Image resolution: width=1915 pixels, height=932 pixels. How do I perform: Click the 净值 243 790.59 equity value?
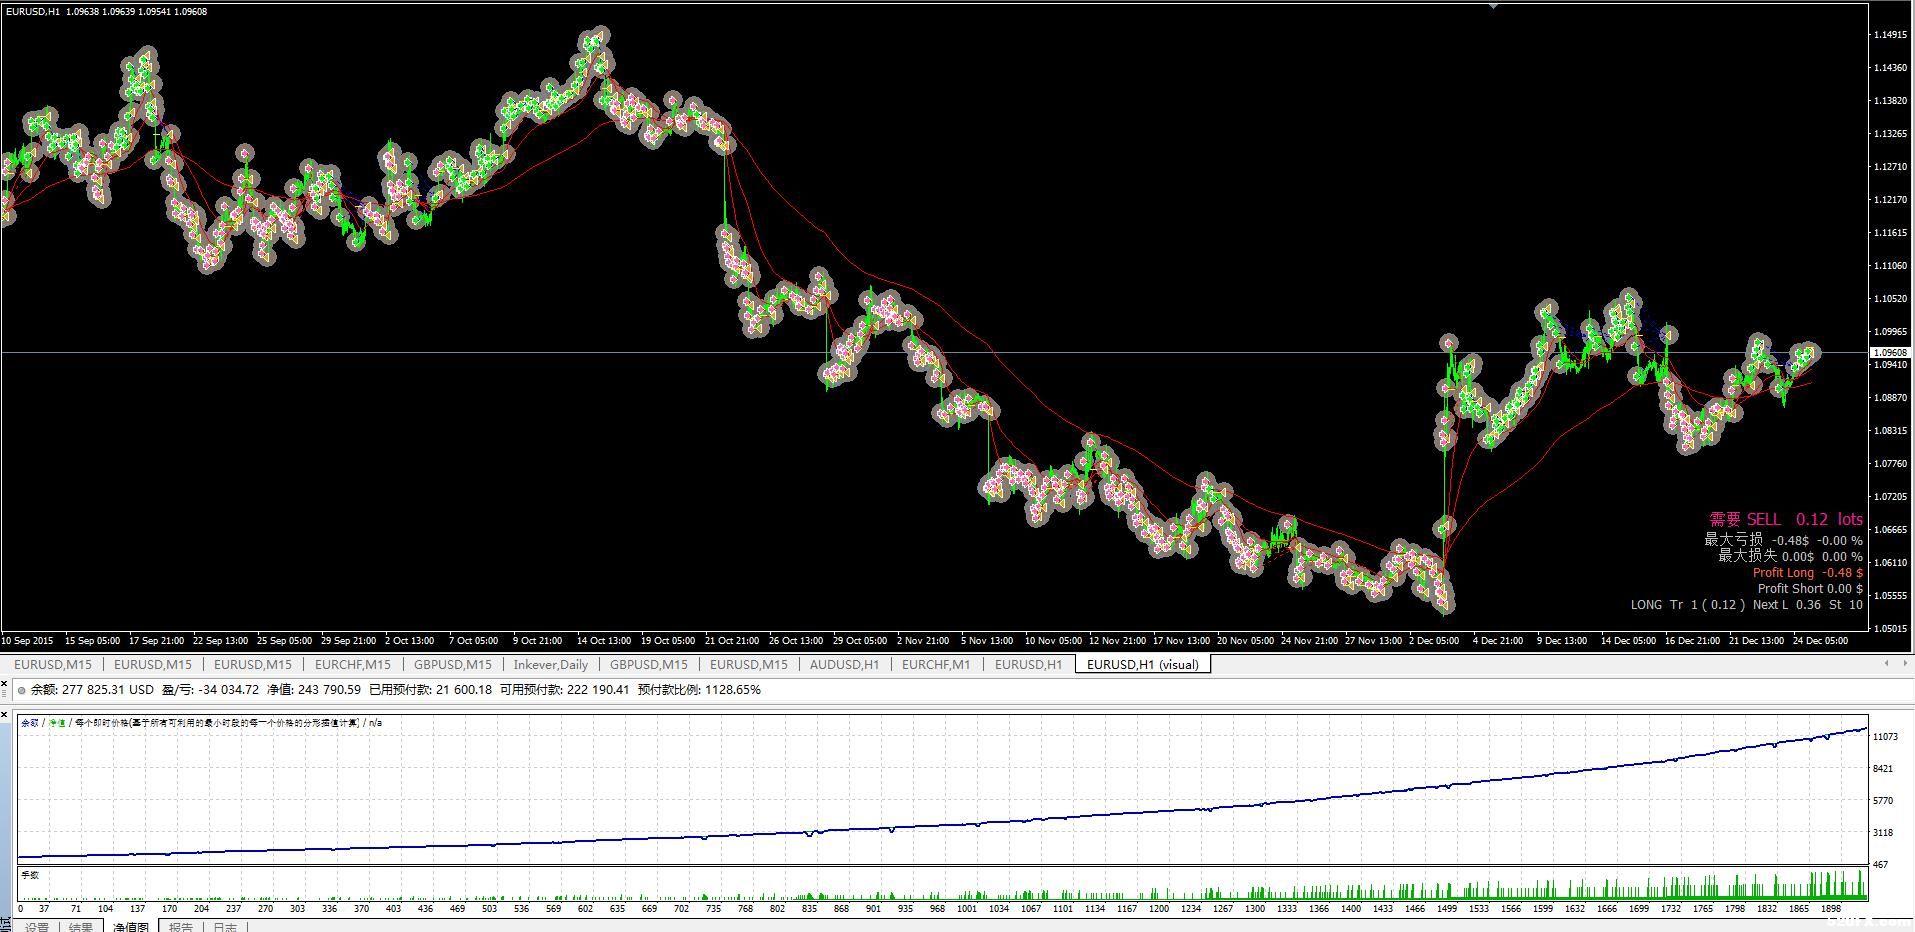tap(314, 690)
